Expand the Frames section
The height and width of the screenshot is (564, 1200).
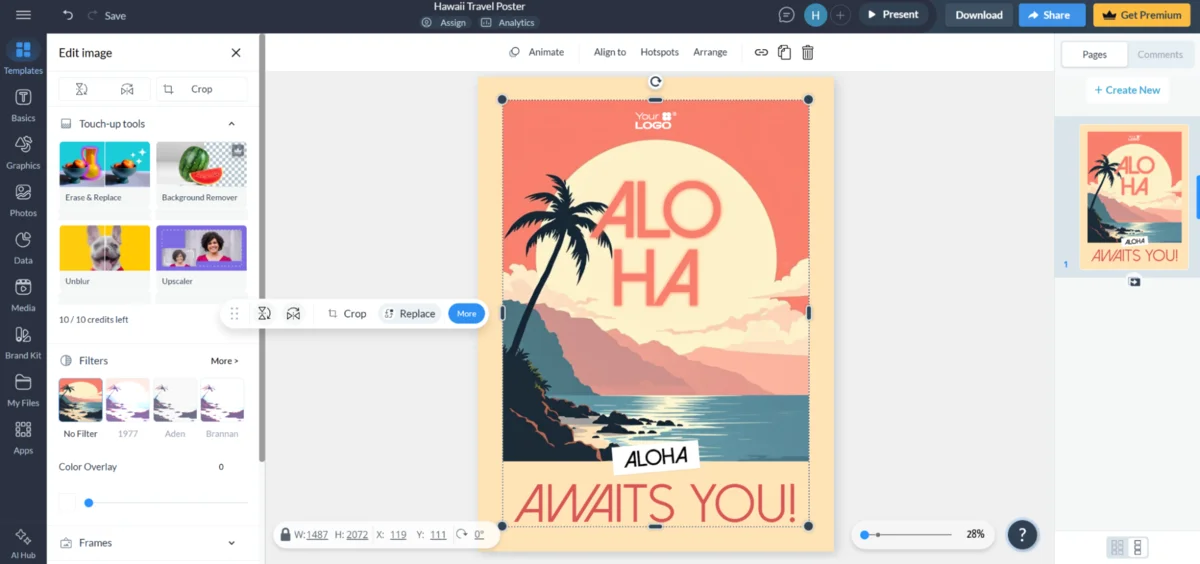(231, 543)
